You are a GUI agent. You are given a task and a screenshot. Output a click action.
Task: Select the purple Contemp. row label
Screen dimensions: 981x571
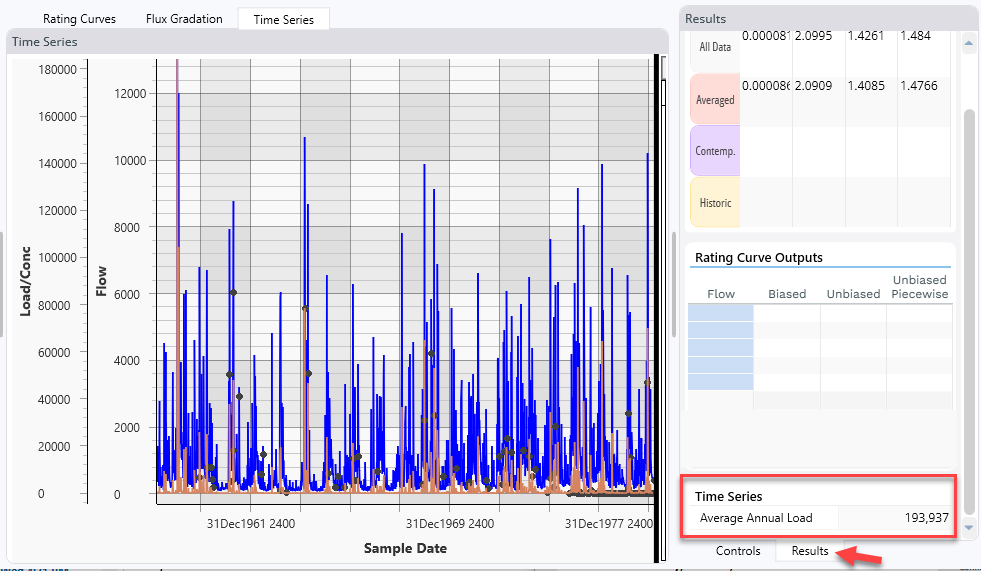click(715, 152)
